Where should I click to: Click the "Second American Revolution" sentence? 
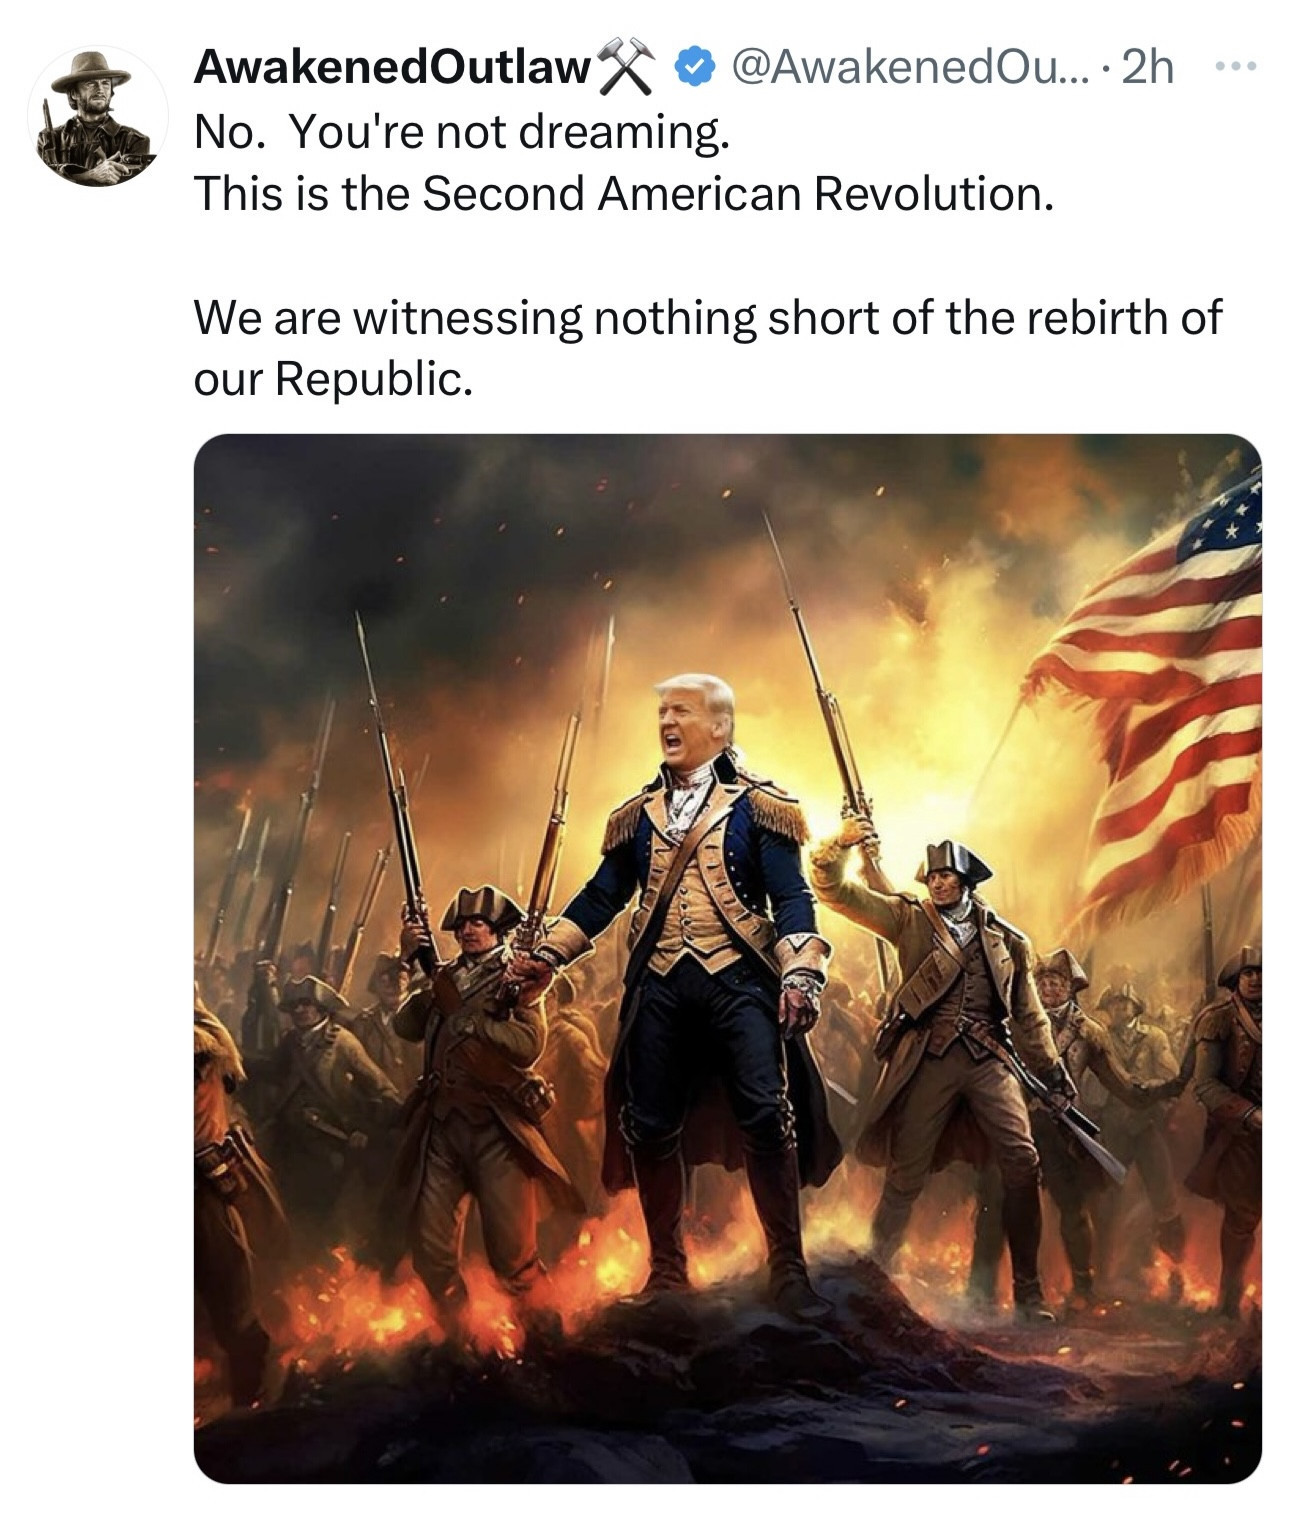click(x=624, y=193)
